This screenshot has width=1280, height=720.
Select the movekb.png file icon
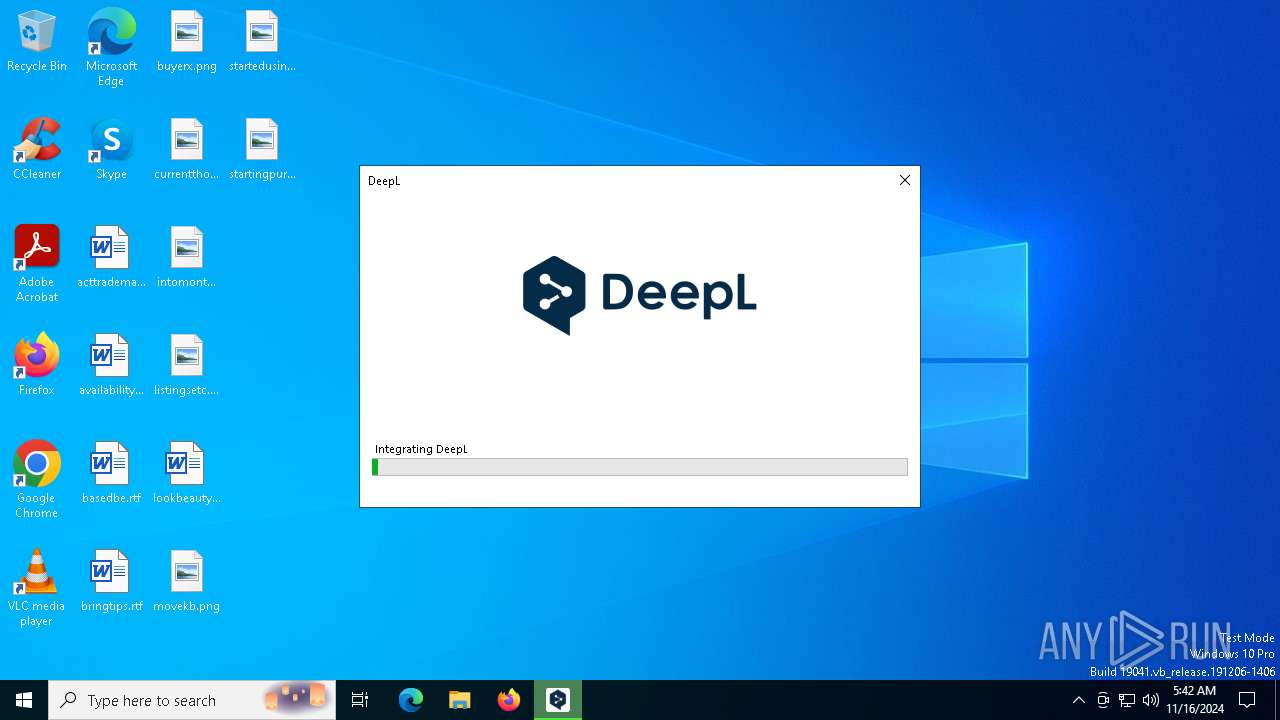point(187,582)
